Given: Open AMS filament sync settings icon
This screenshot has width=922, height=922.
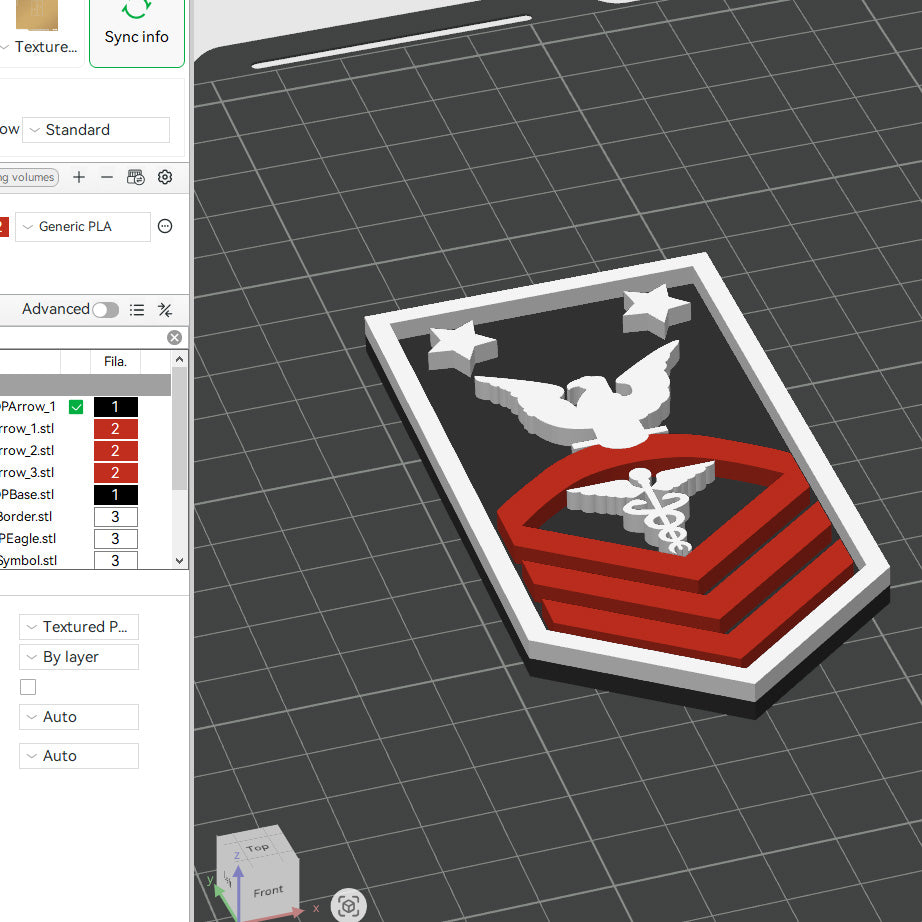Looking at the screenshot, I should click(x=136, y=177).
